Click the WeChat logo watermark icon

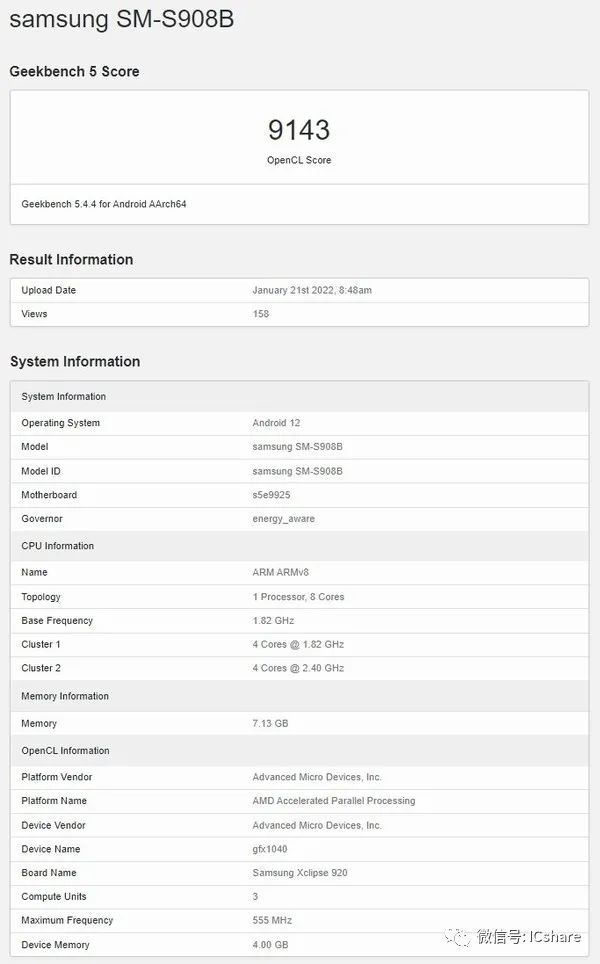point(457,937)
